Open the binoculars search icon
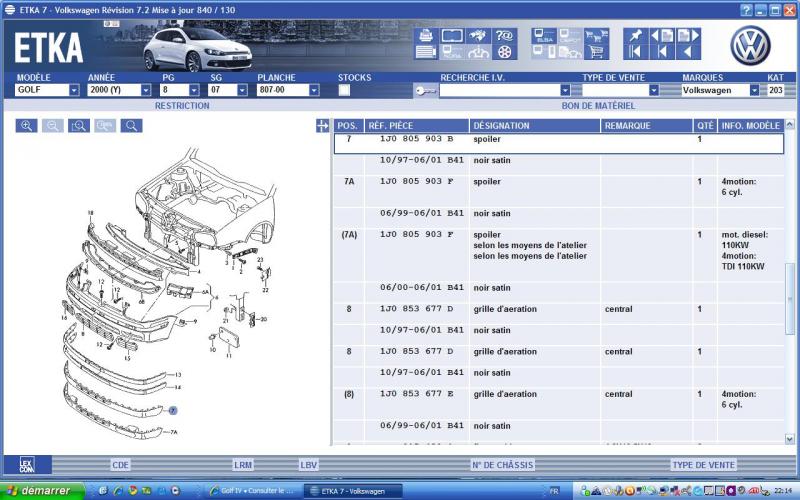 point(478,35)
